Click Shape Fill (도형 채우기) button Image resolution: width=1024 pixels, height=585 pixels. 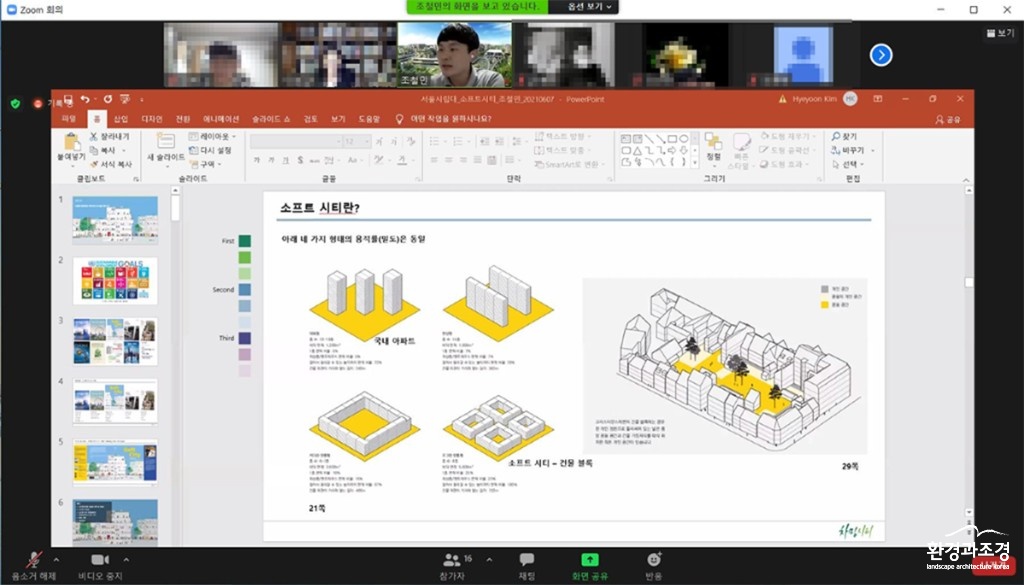788,136
